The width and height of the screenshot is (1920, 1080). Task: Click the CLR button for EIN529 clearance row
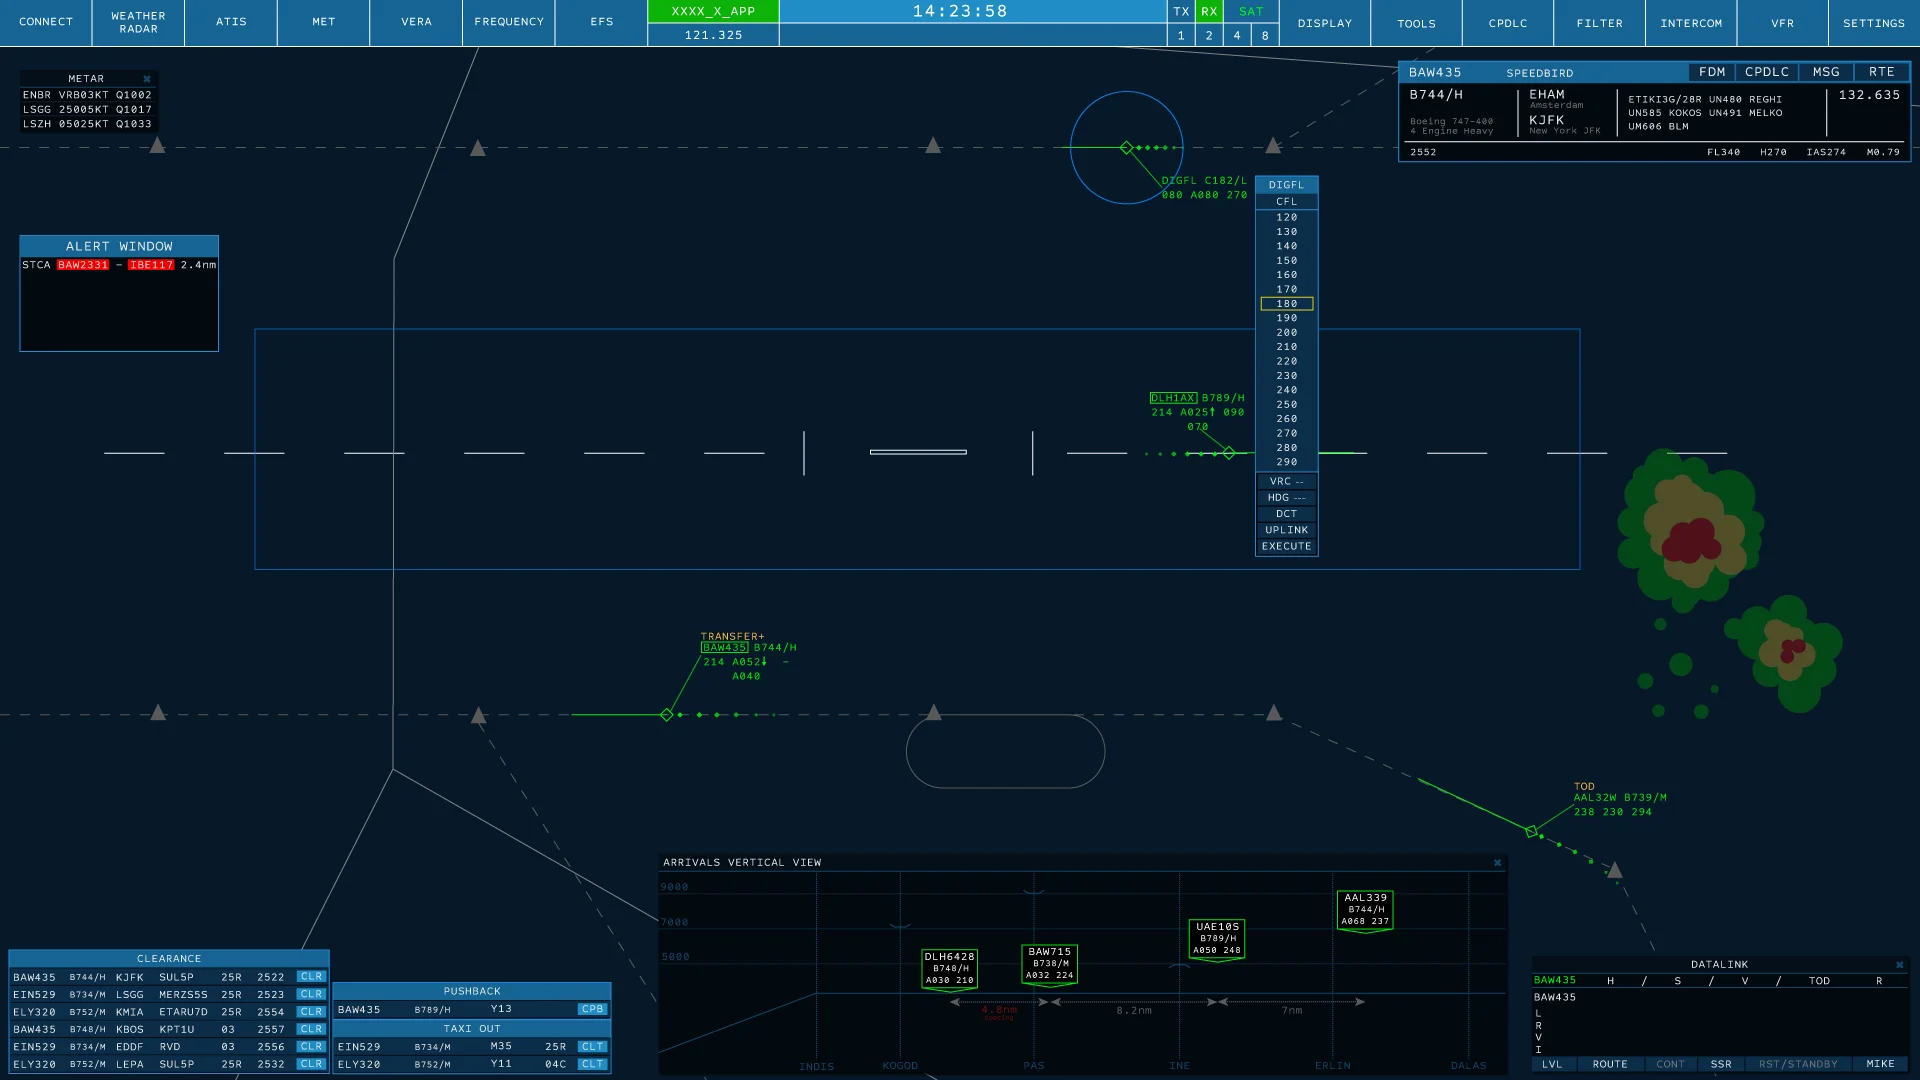[311, 994]
